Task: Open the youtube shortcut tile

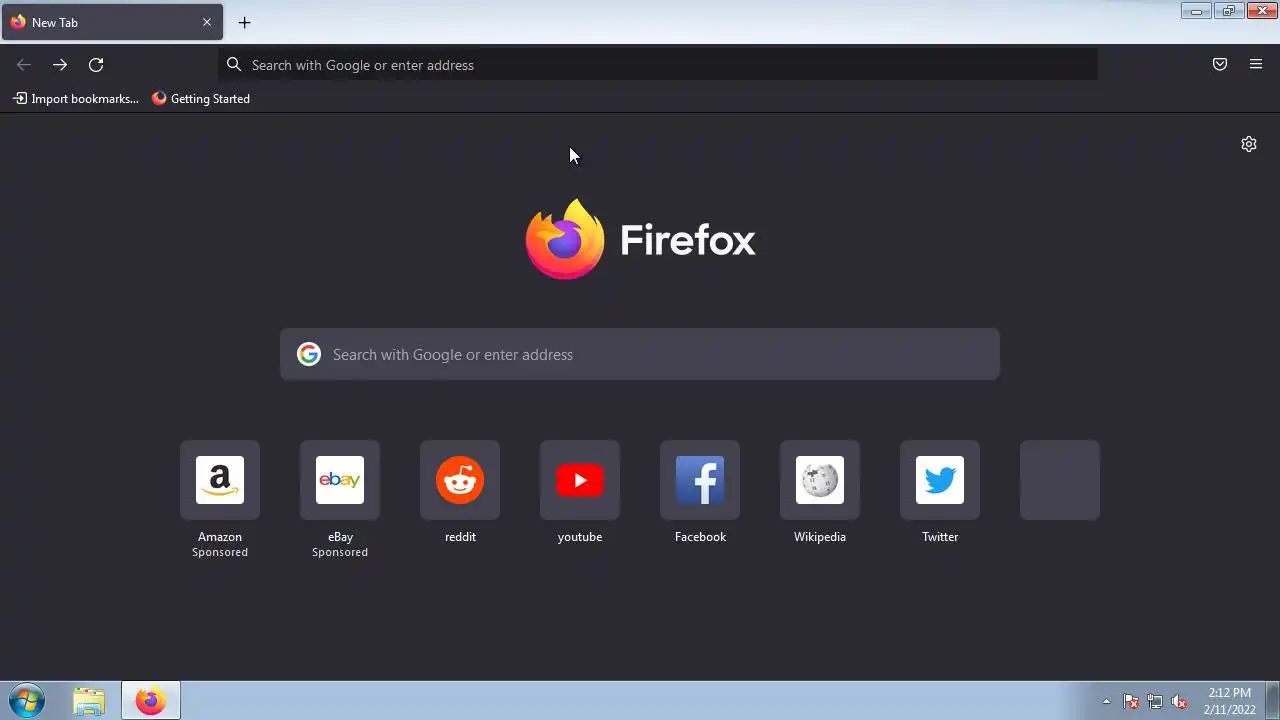Action: click(x=580, y=480)
